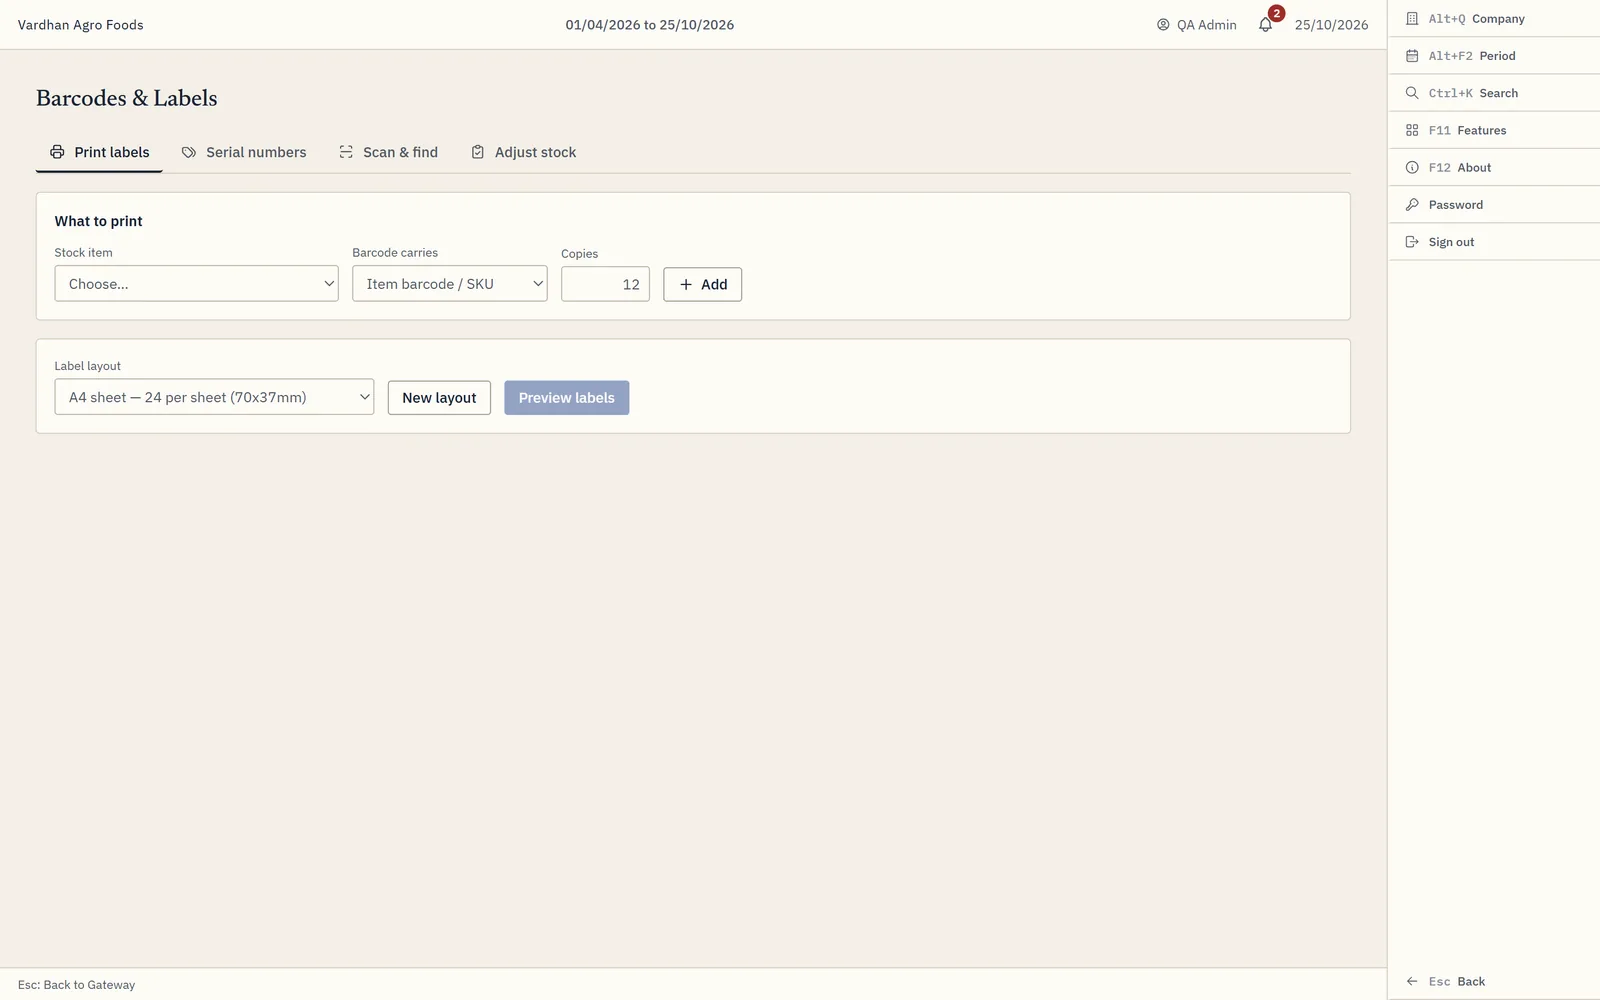Go to the Adjust stock tab
This screenshot has width=1600, height=1000.
tap(523, 152)
